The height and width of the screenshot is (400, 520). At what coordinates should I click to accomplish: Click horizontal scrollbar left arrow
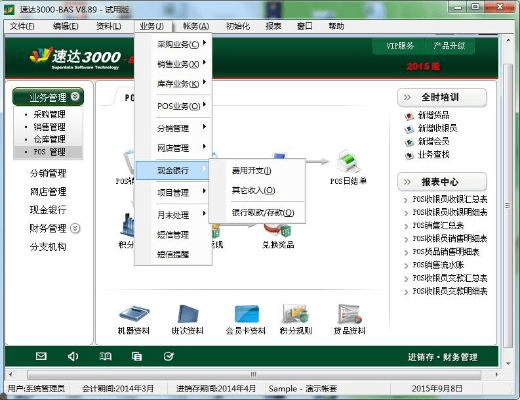coord(11,375)
